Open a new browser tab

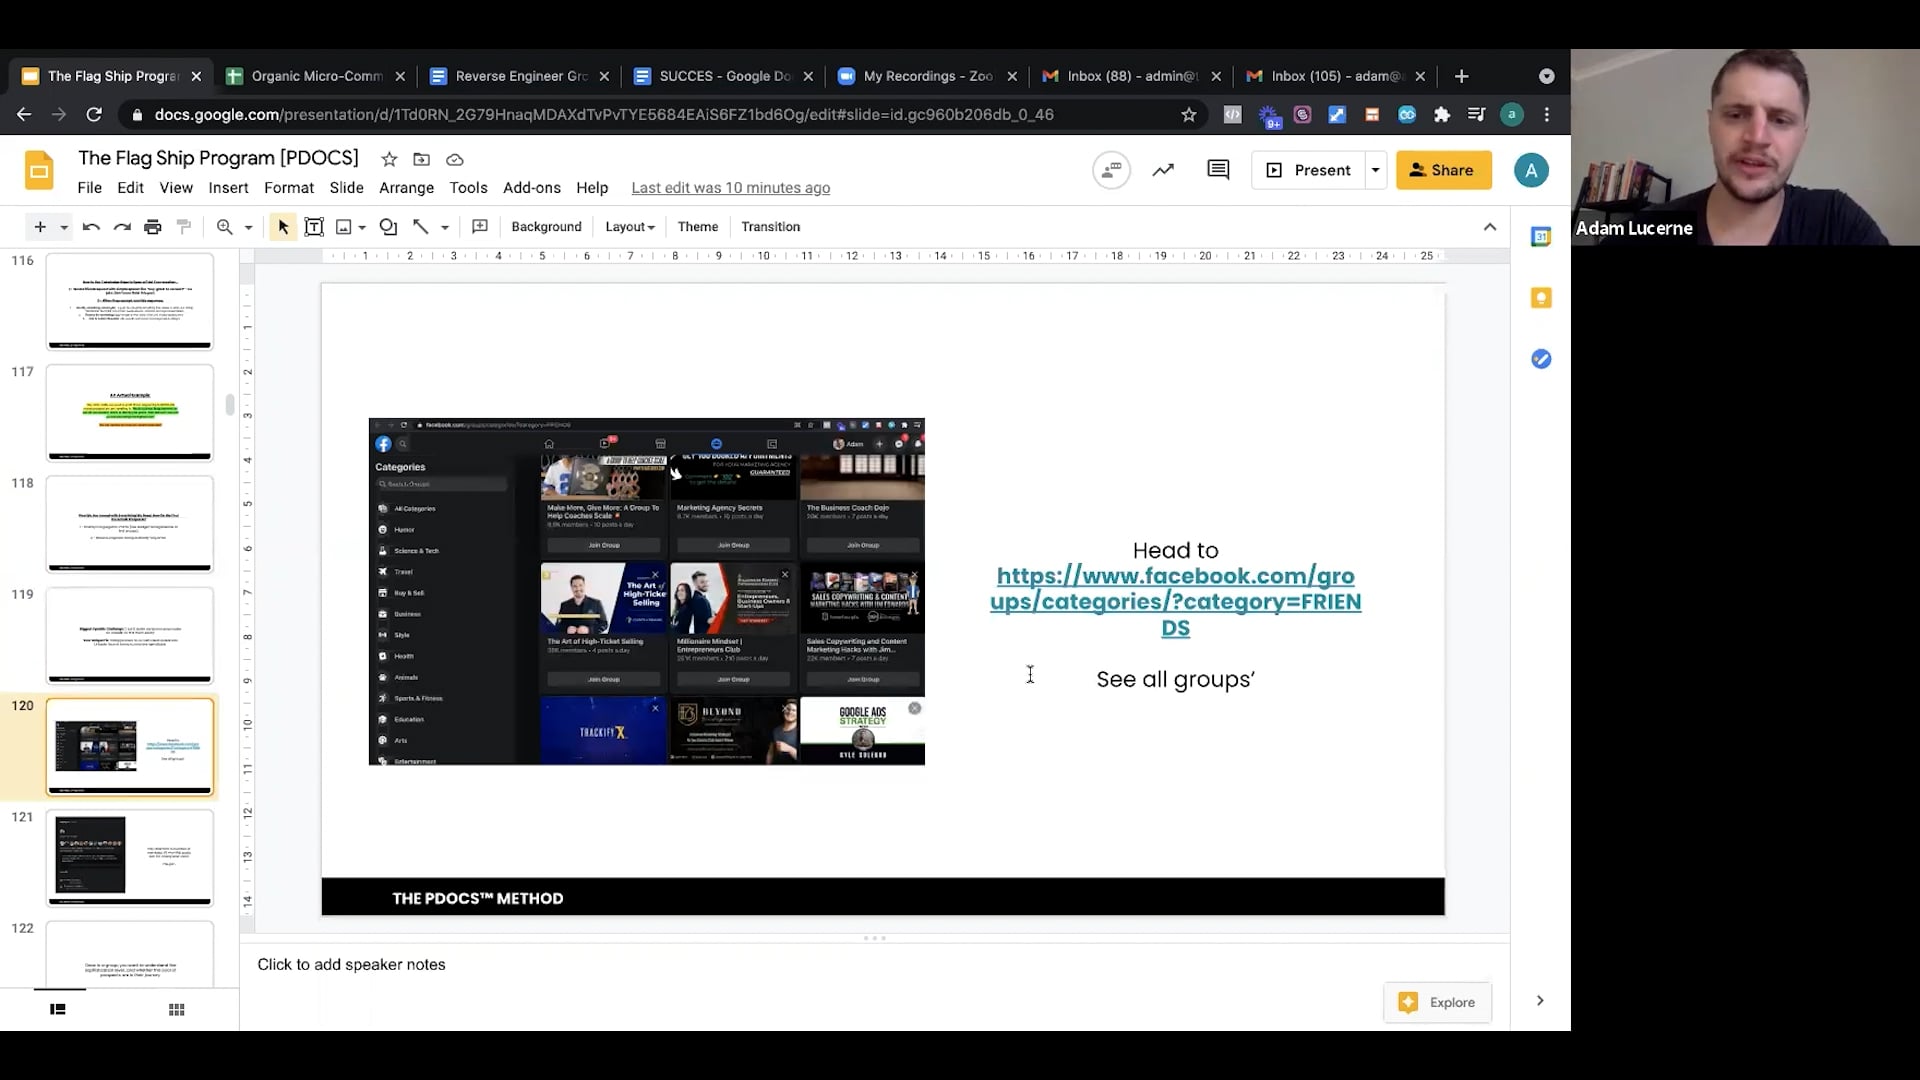pyautogui.click(x=1461, y=76)
